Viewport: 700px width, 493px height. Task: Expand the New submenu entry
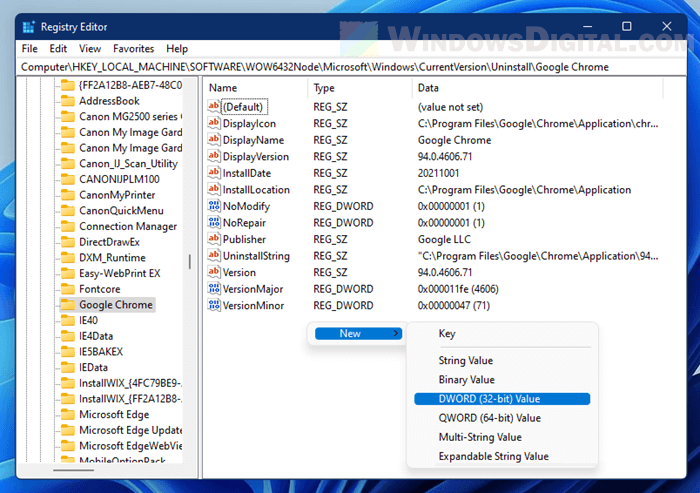[x=358, y=334]
